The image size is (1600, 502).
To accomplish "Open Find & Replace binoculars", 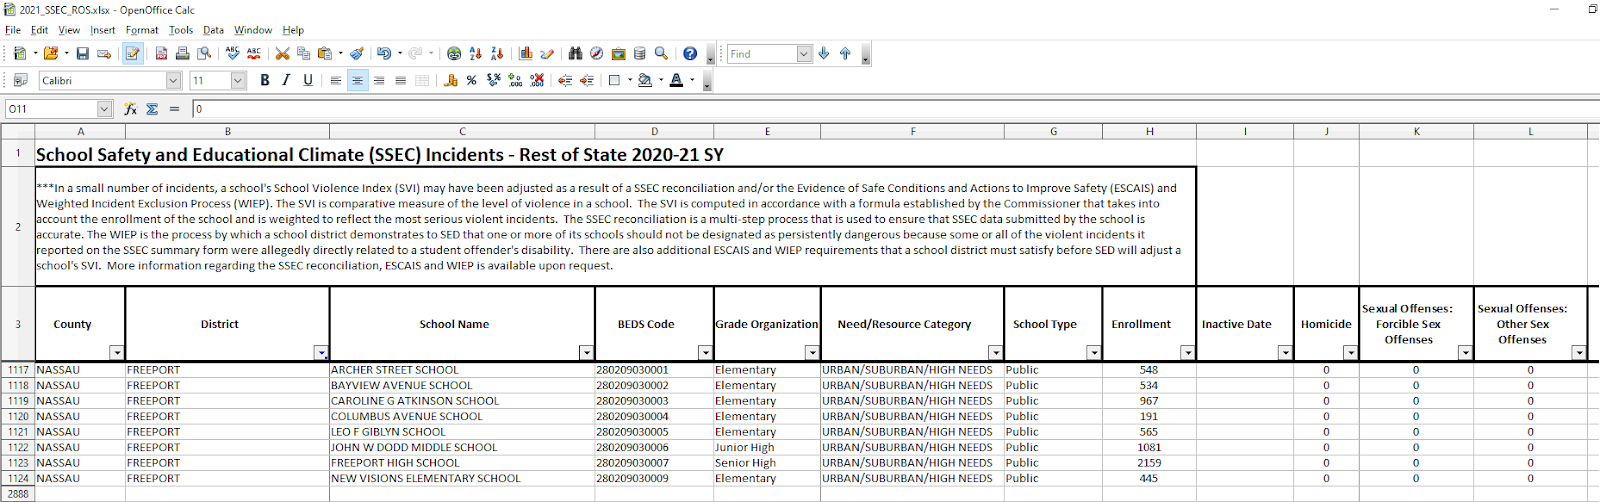I will pos(575,53).
